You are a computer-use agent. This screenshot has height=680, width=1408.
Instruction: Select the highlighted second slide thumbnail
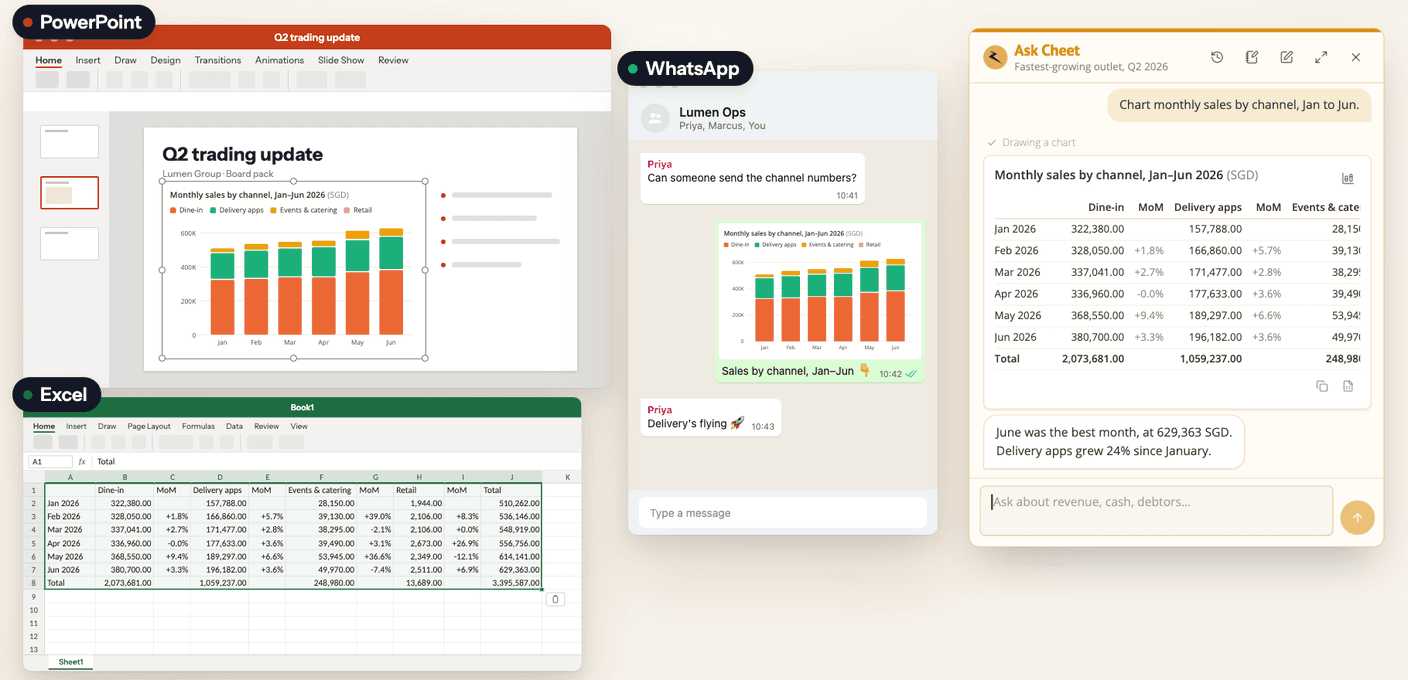(69, 192)
